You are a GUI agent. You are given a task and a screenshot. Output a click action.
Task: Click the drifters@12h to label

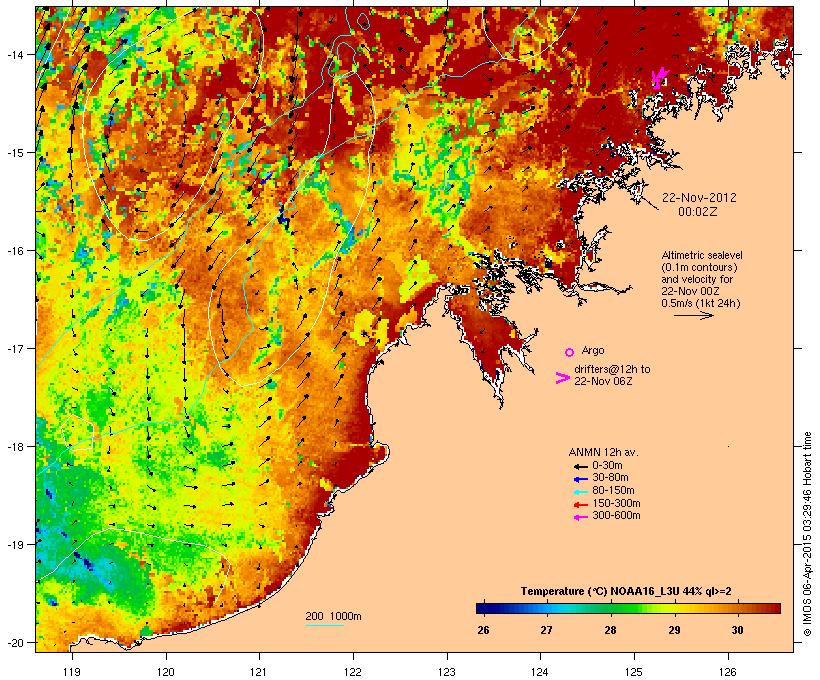[612, 369]
